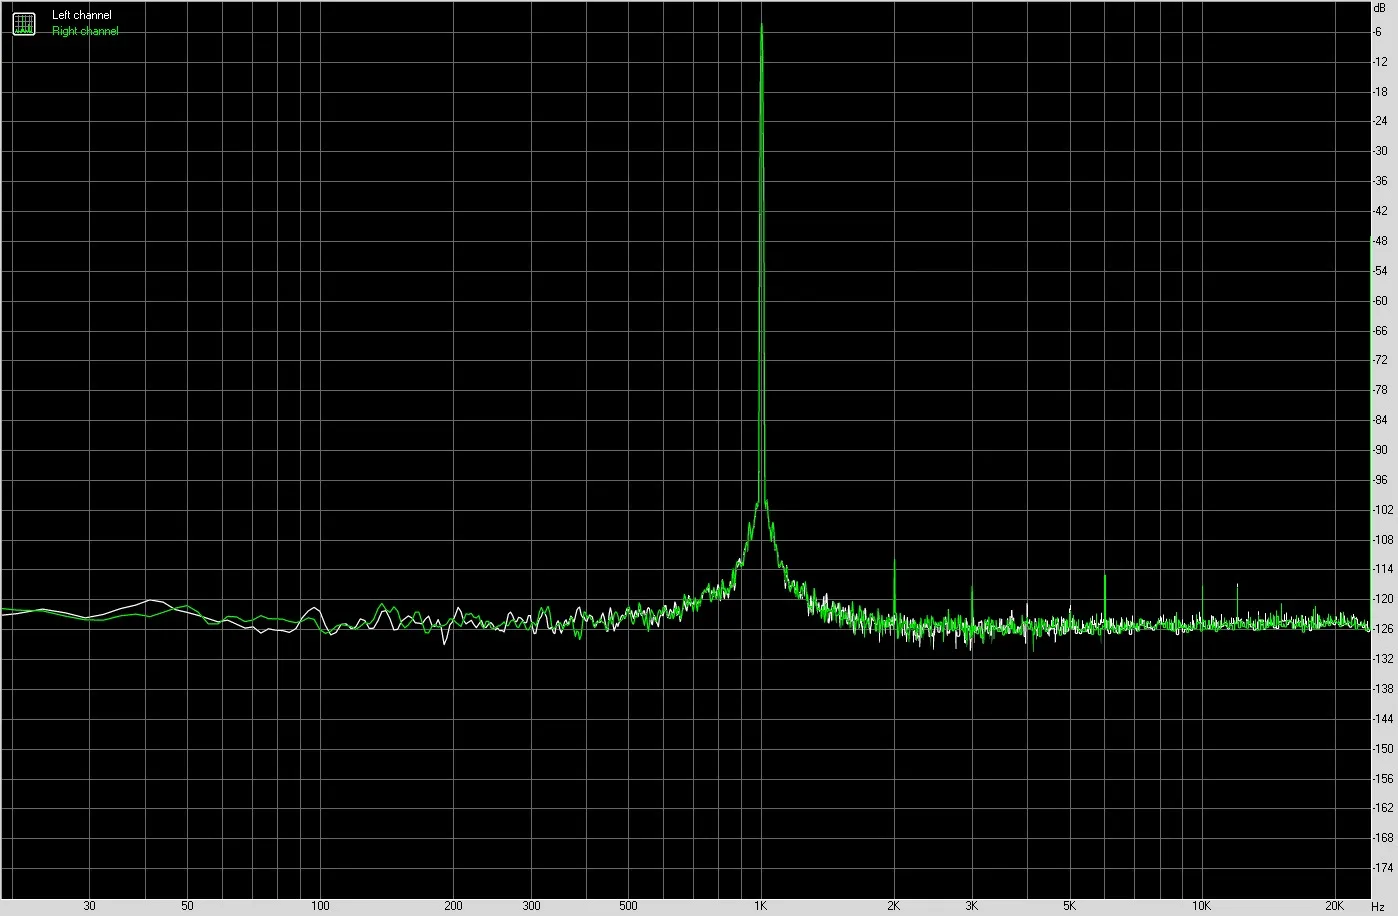Image resolution: width=1398 pixels, height=916 pixels.
Task: Click the "5K" frequency axis label
Action: tap(1070, 906)
